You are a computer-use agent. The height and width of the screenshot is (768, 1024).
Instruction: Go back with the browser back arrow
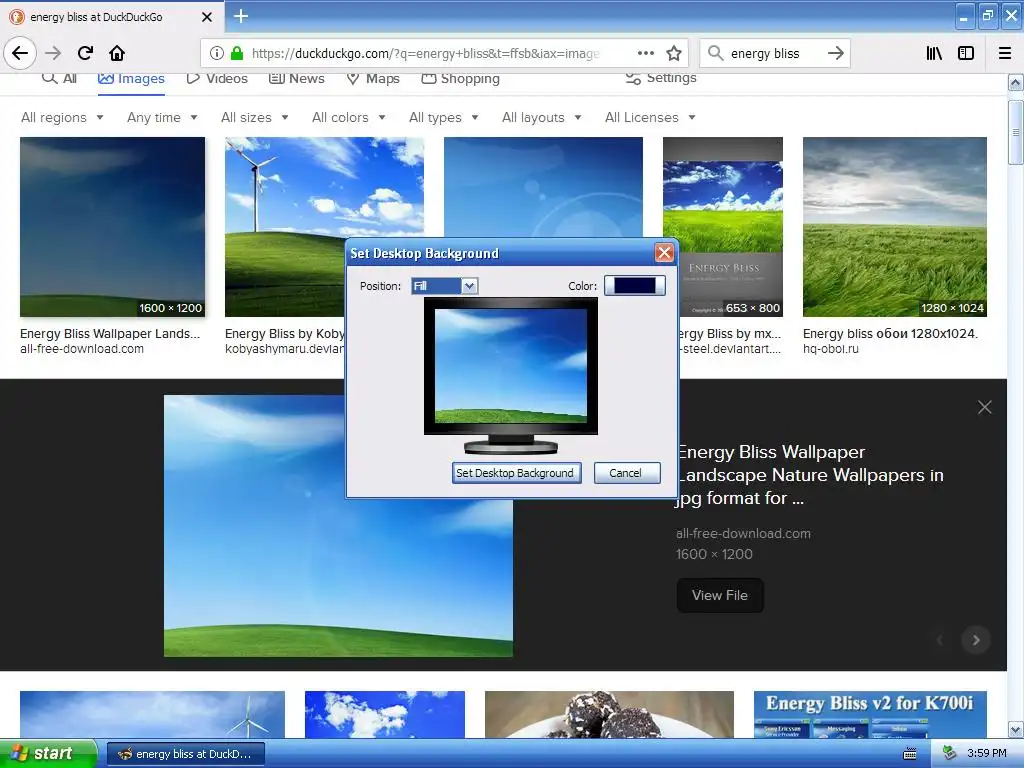coord(20,53)
